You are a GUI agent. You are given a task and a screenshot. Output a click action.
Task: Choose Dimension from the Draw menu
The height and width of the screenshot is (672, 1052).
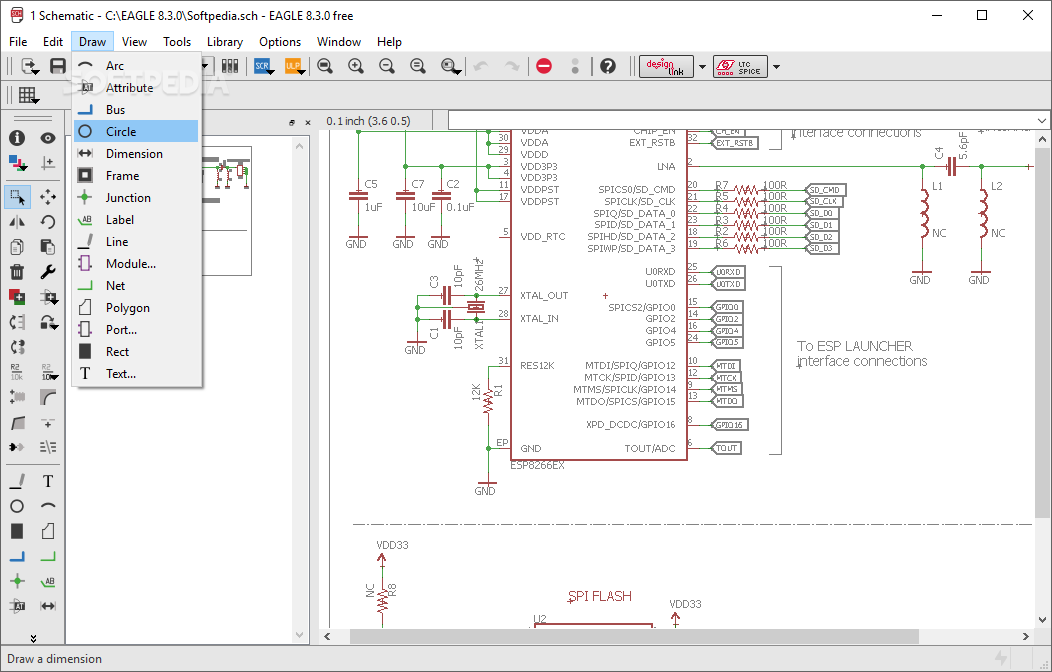[136, 154]
